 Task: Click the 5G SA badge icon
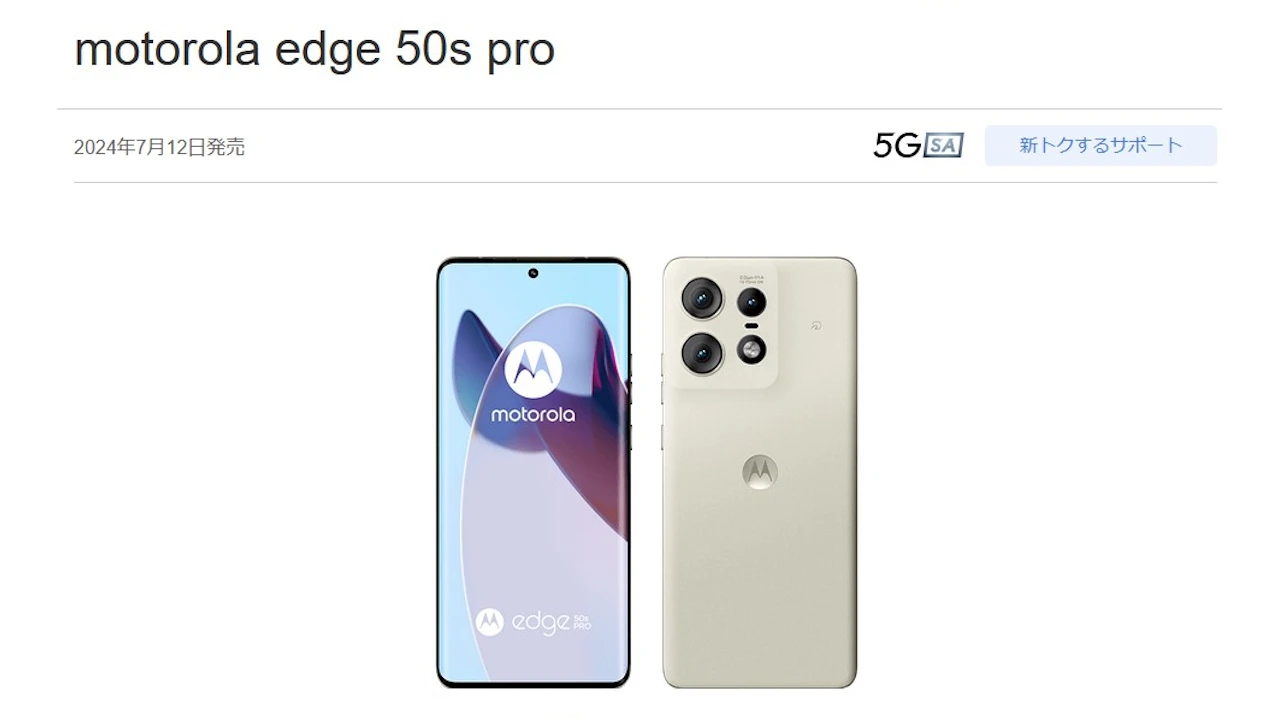(918, 146)
